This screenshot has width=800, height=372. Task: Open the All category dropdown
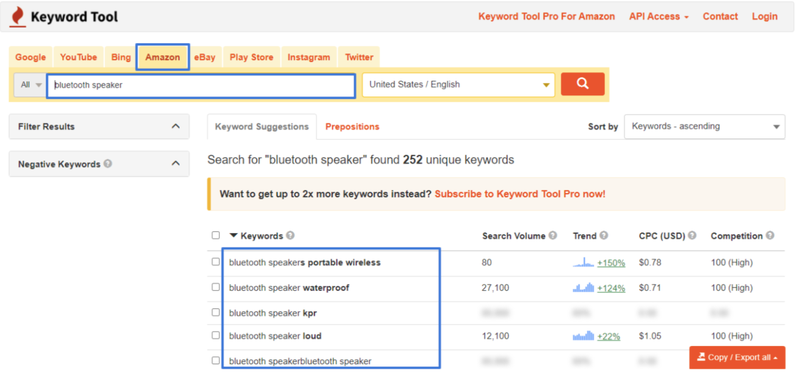pyautogui.click(x=30, y=85)
